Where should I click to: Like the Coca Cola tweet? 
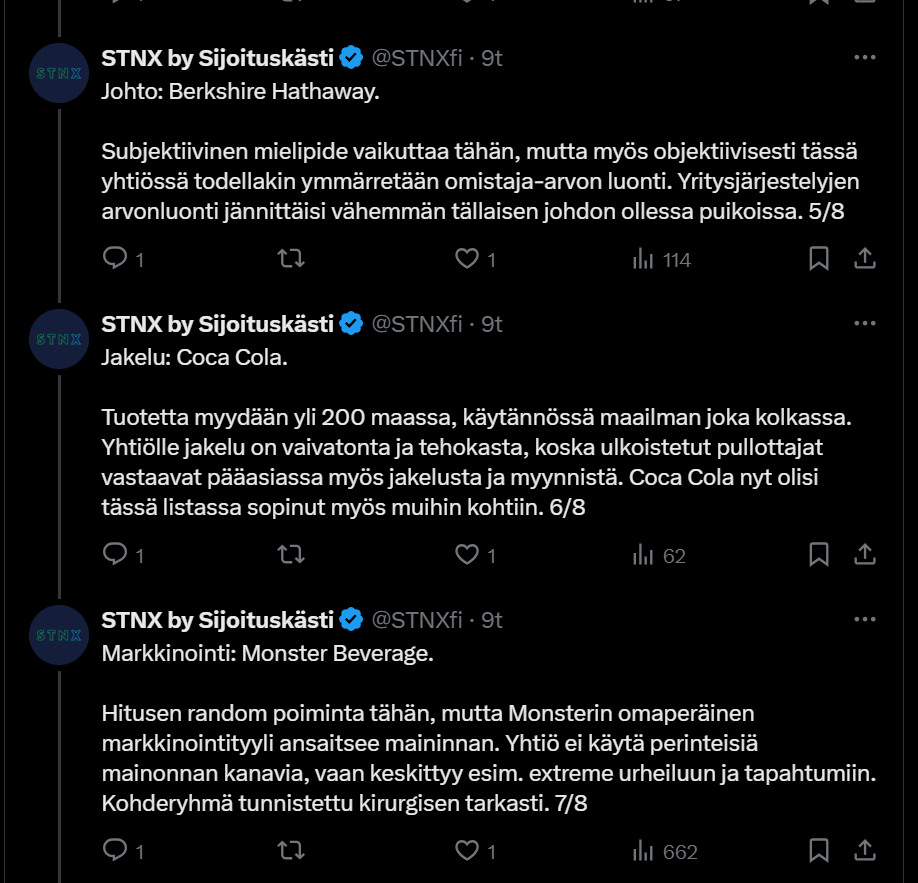tap(467, 555)
